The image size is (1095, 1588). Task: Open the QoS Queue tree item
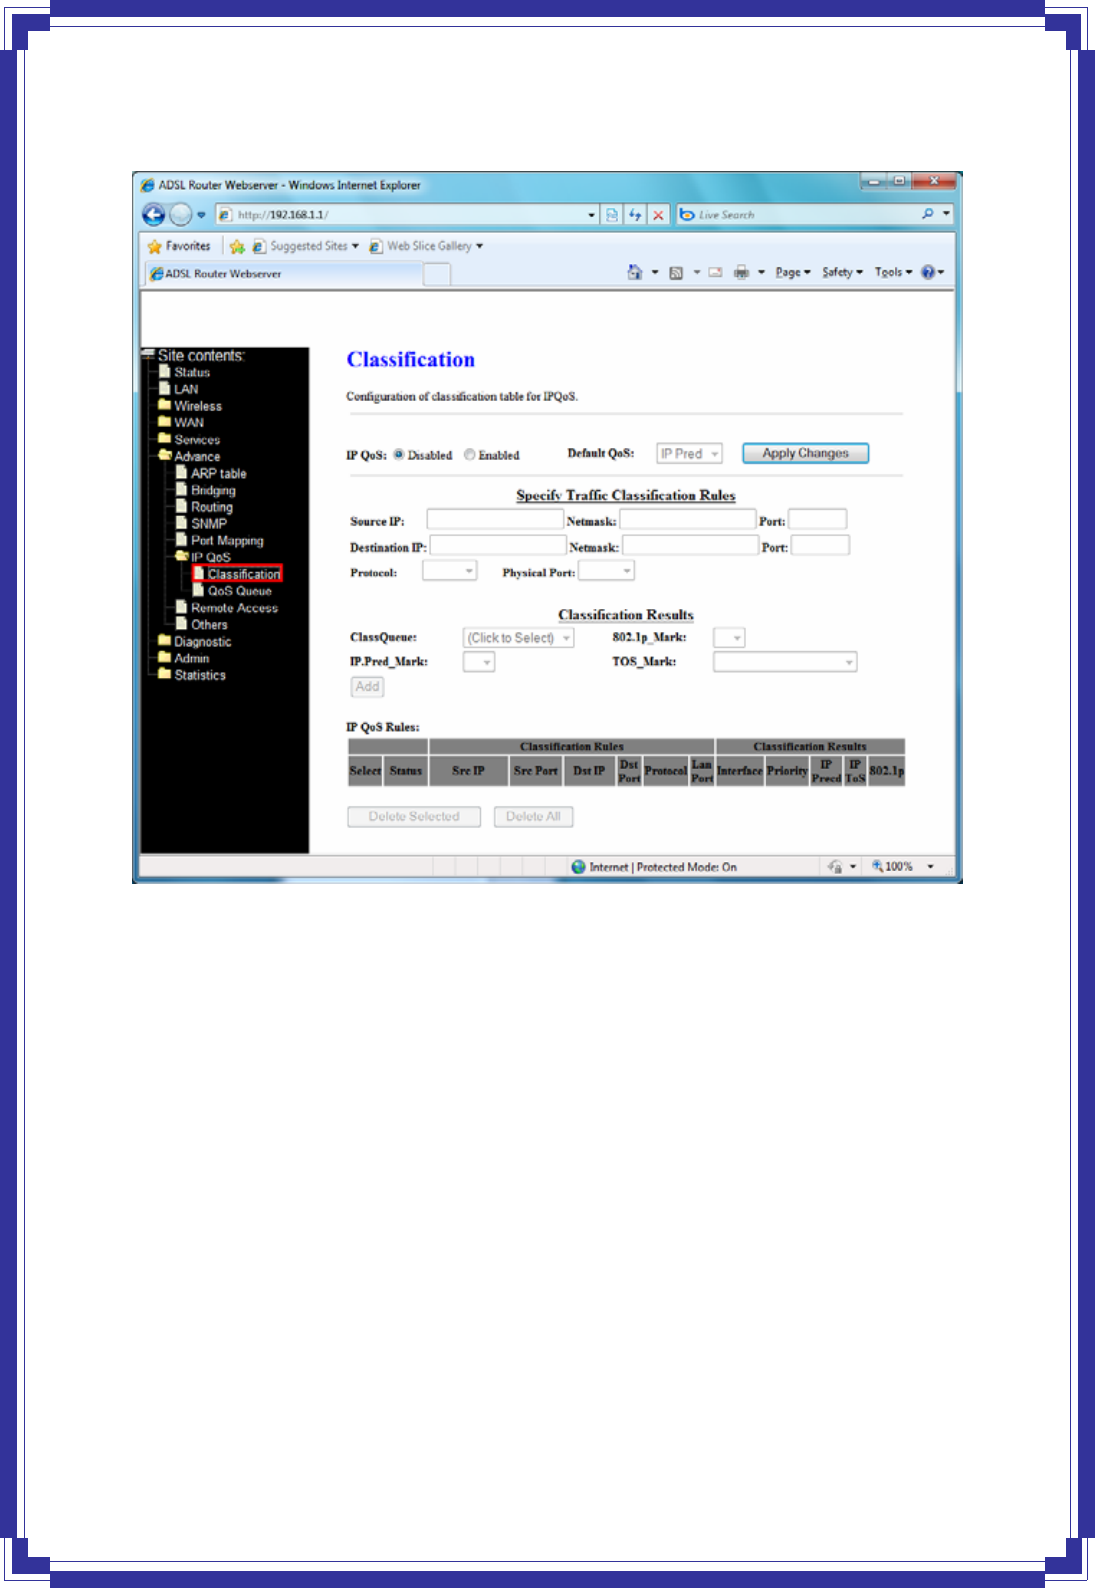click(239, 590)
